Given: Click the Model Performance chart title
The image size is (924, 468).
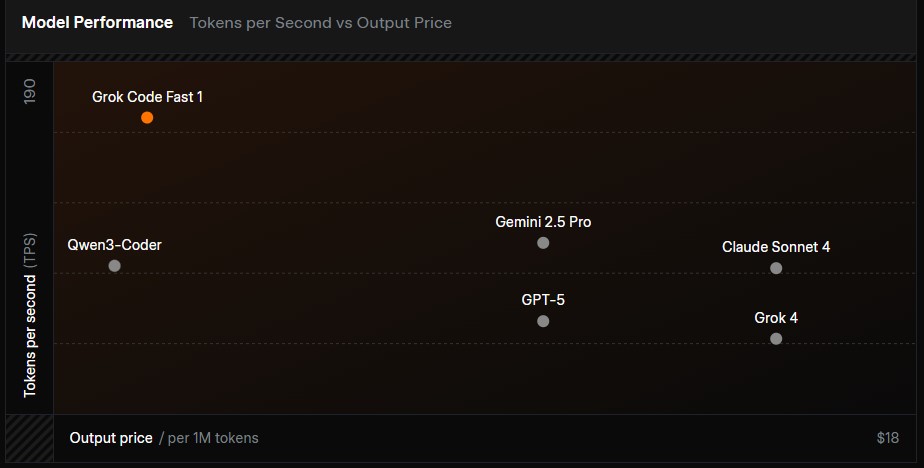Looking at the screenshot, I should (x=97, y=22).
